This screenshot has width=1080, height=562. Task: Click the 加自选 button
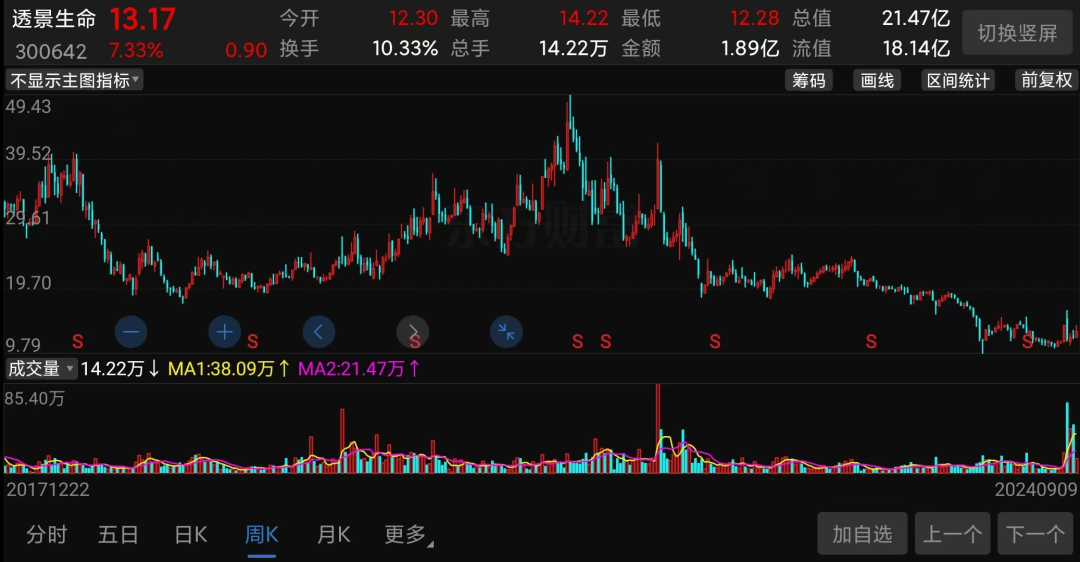pyautogui.click(x=862, y=534)
